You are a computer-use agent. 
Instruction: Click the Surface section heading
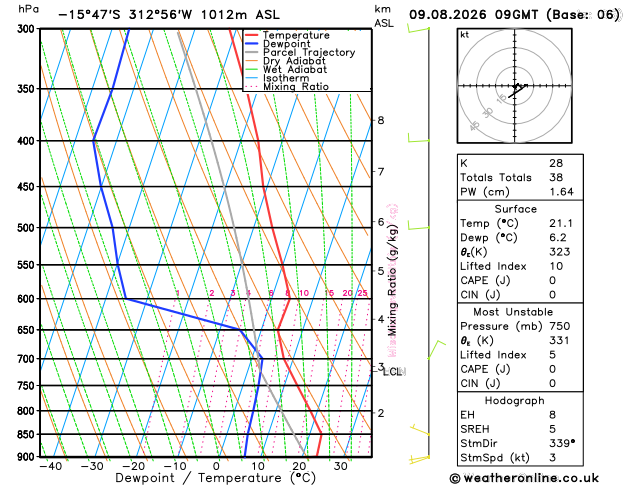pos(515,209)
